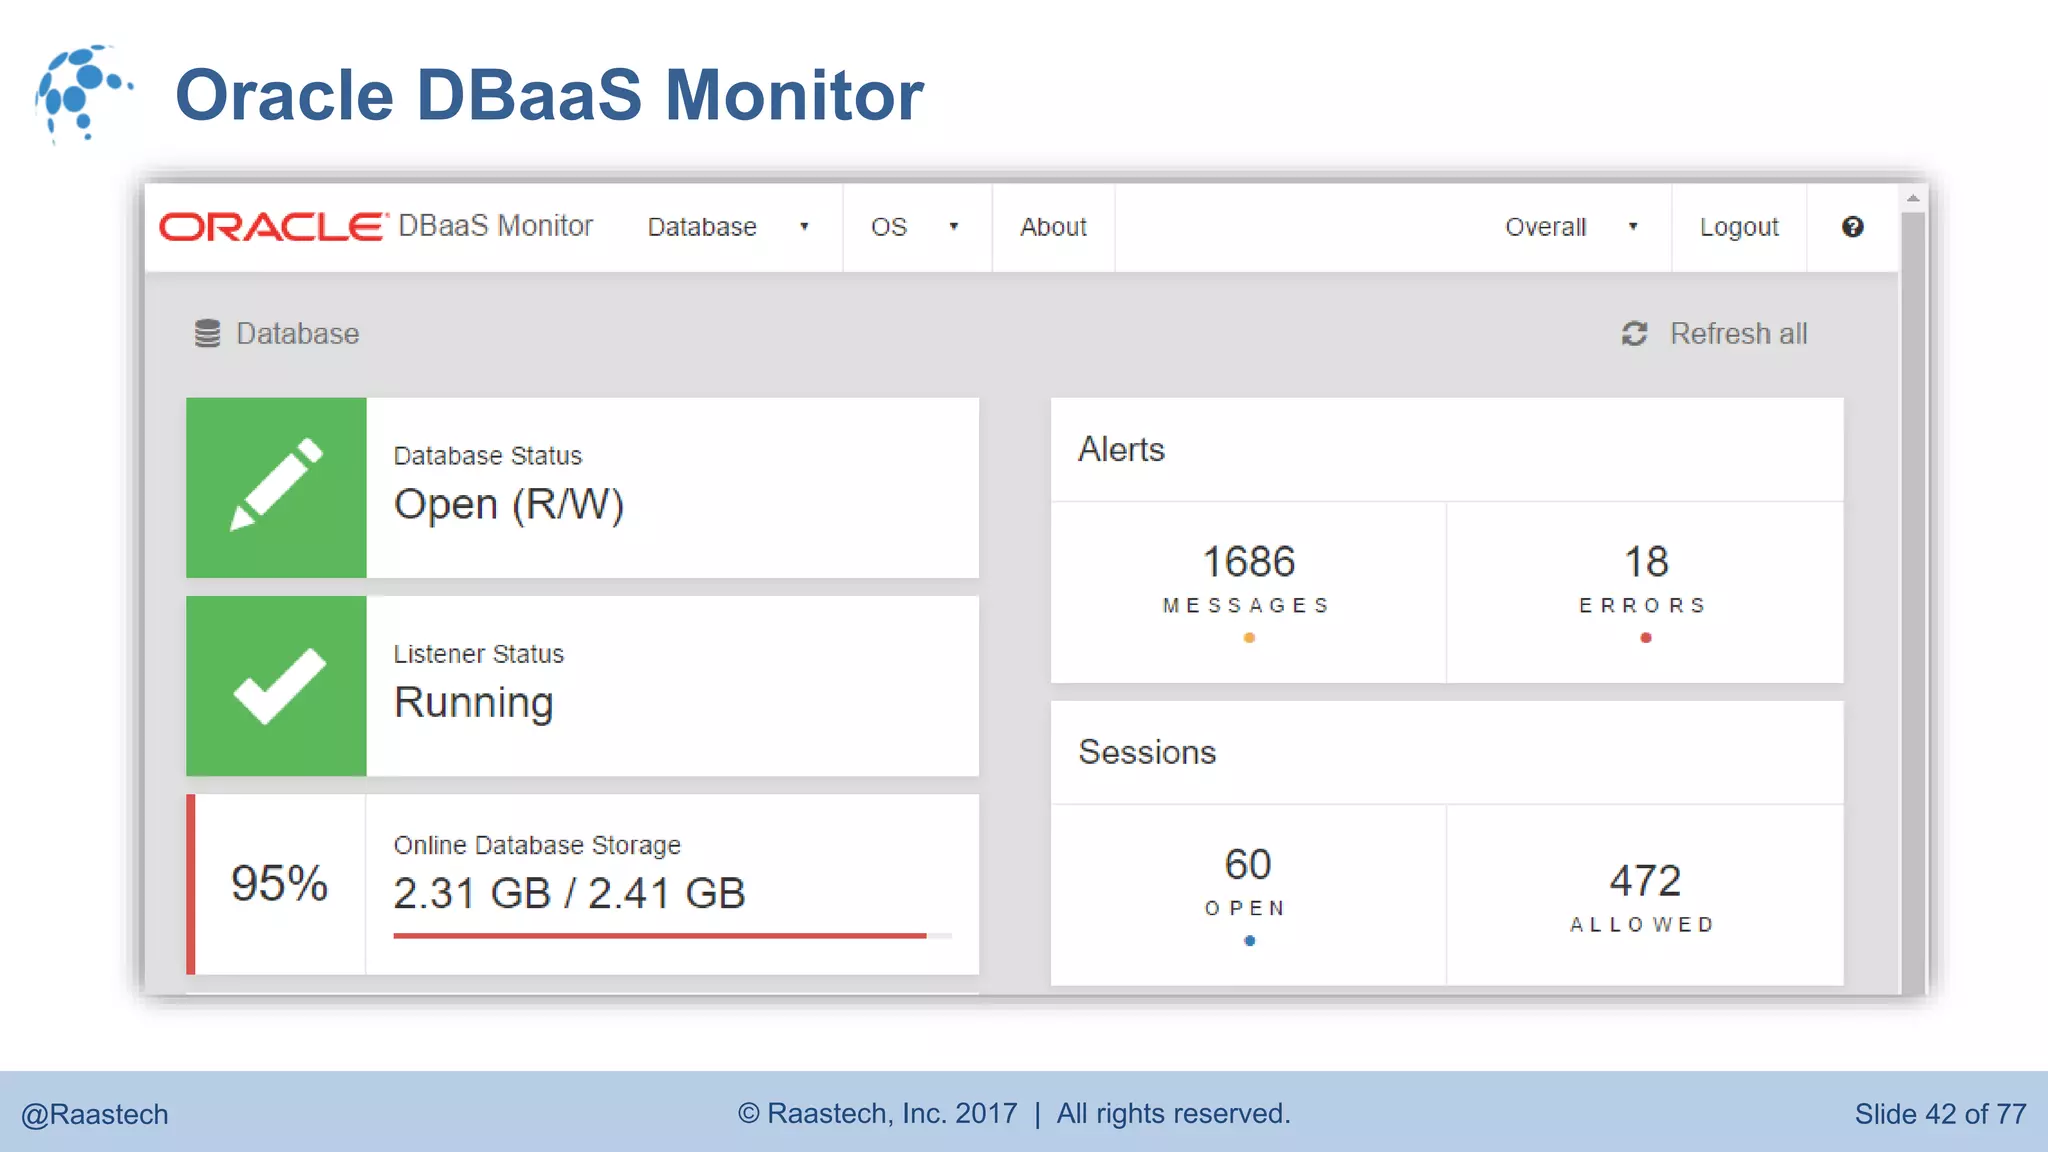Expand the Overall dropdown arrow
This screenshot has height=1152, width=2048.
[1633, 227]
